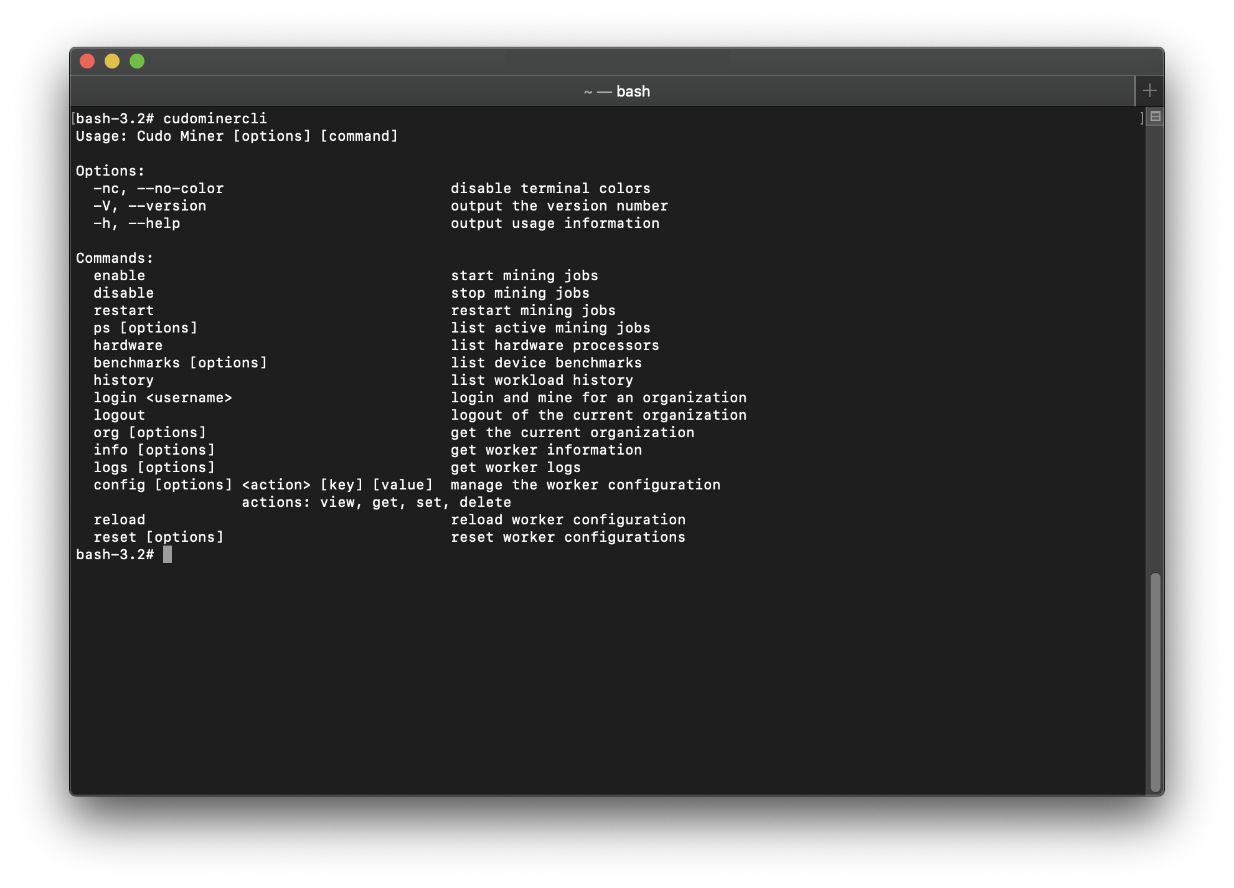Minimize the terminal with yellow button
Image resolution: width=1234 pixels, height=888 pixels.
(112, 61)
